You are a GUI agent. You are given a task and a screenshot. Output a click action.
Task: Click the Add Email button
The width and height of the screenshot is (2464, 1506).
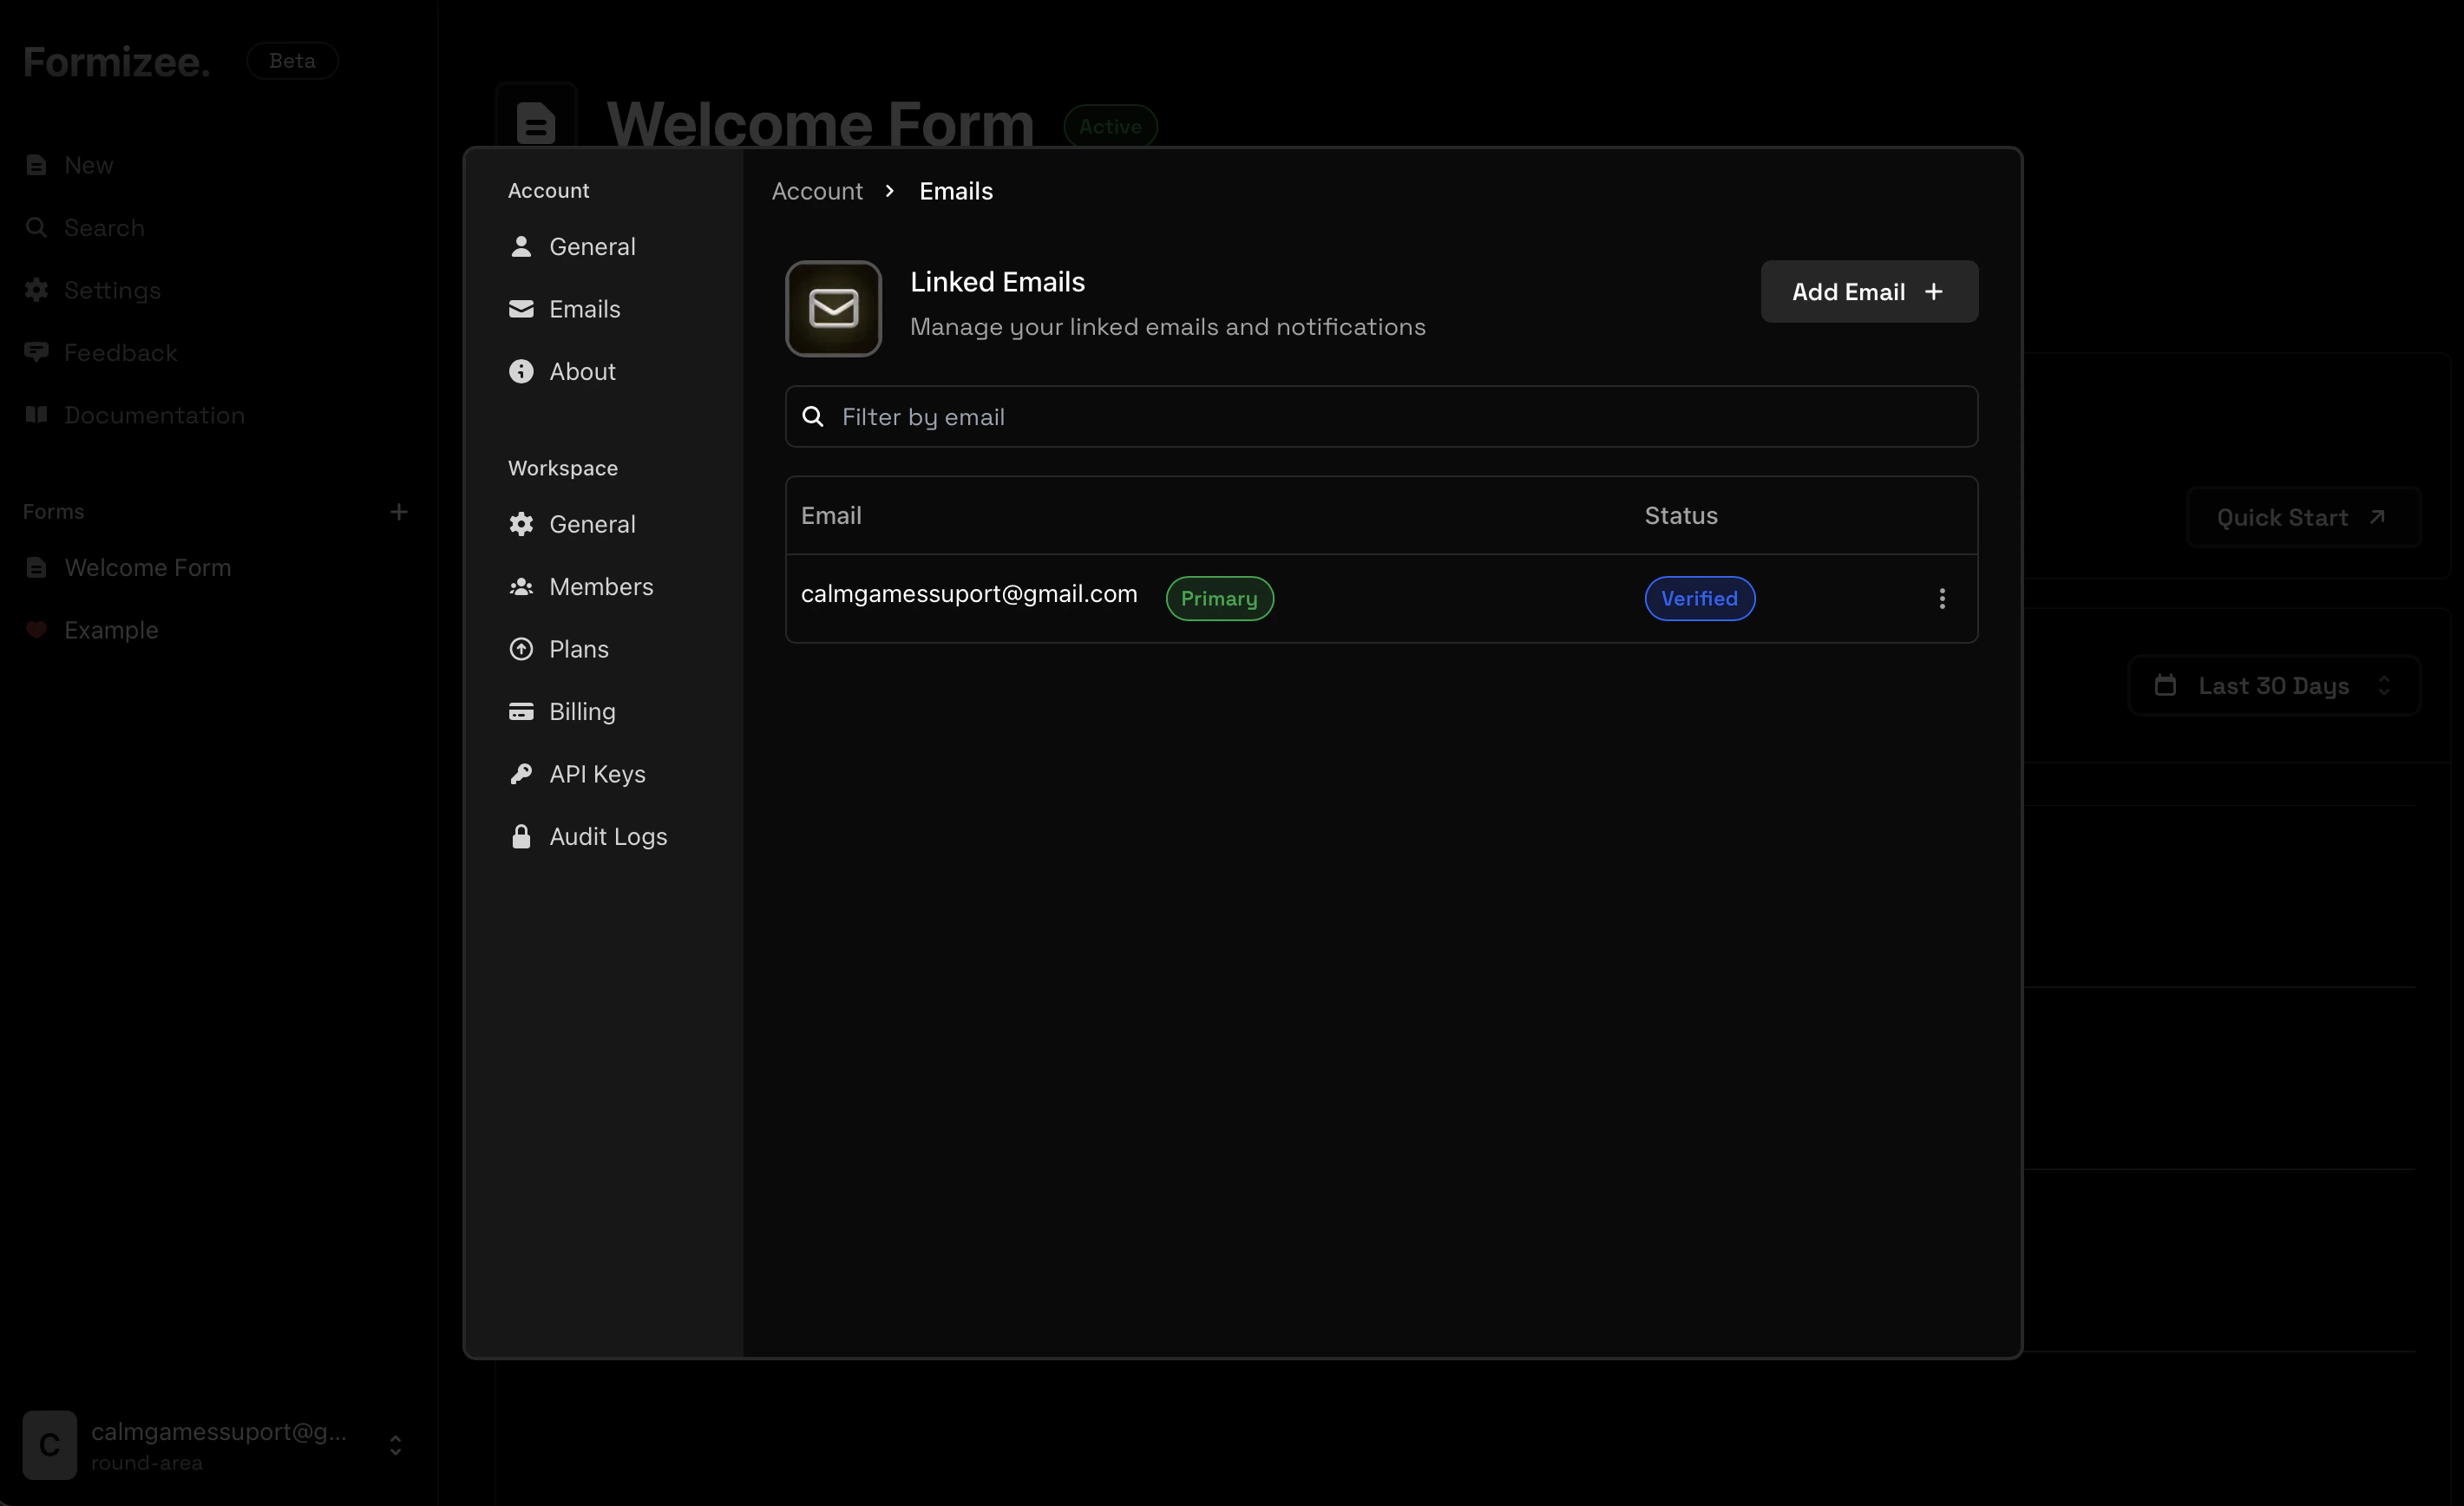[1869, 292]
